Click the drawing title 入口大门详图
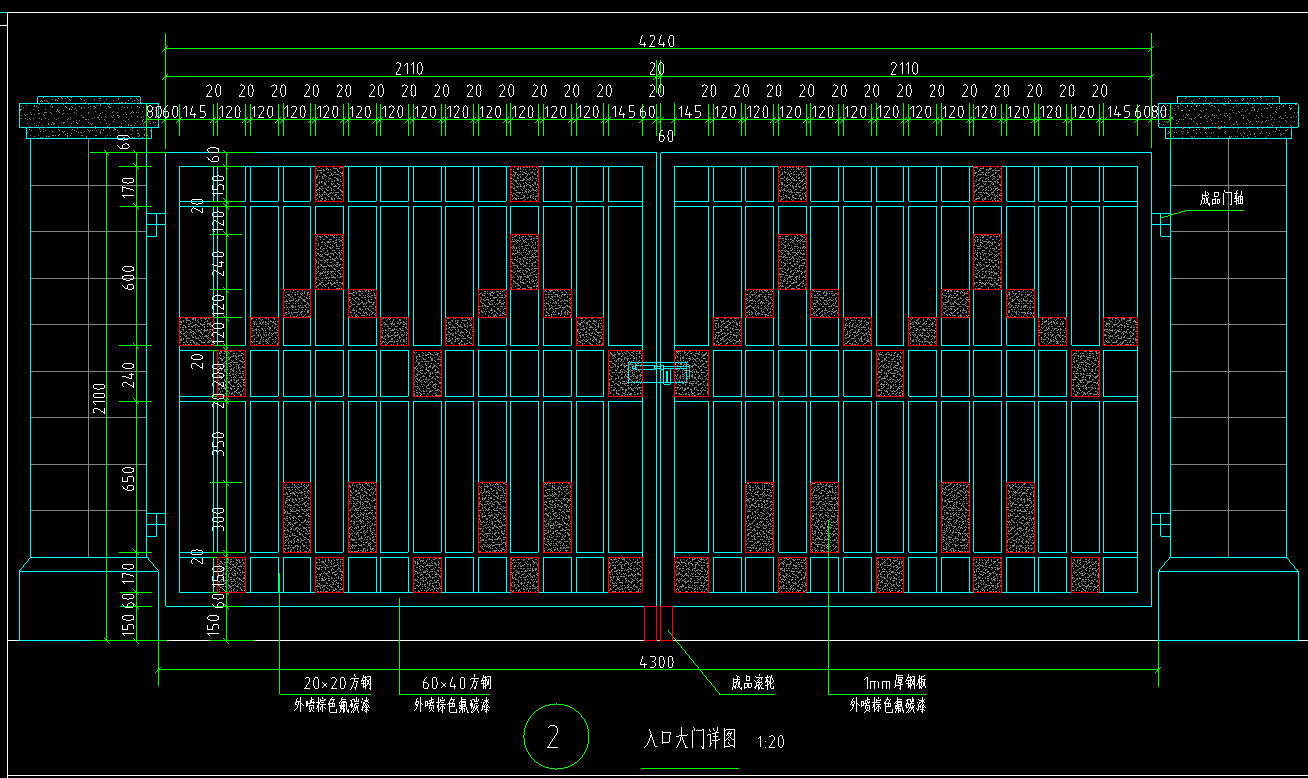 pos(690,740)
